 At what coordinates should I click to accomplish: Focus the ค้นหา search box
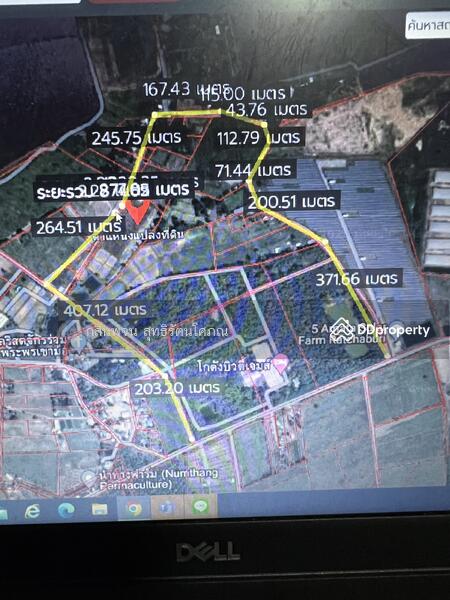click(x=427, y=25)
